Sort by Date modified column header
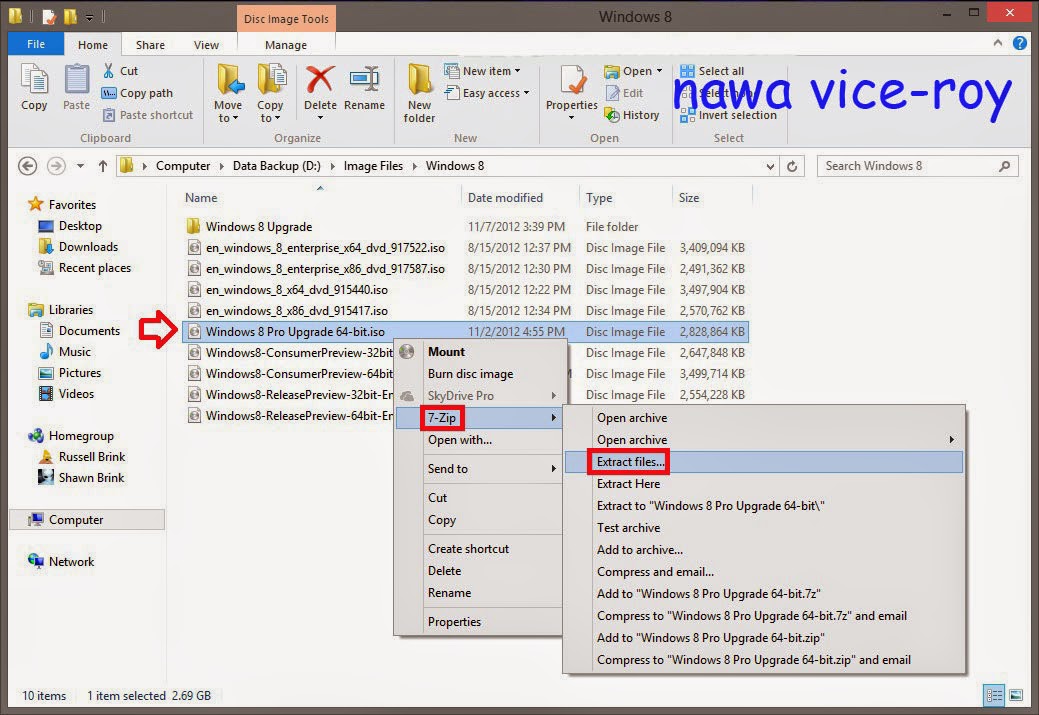 tap(505, 197)
